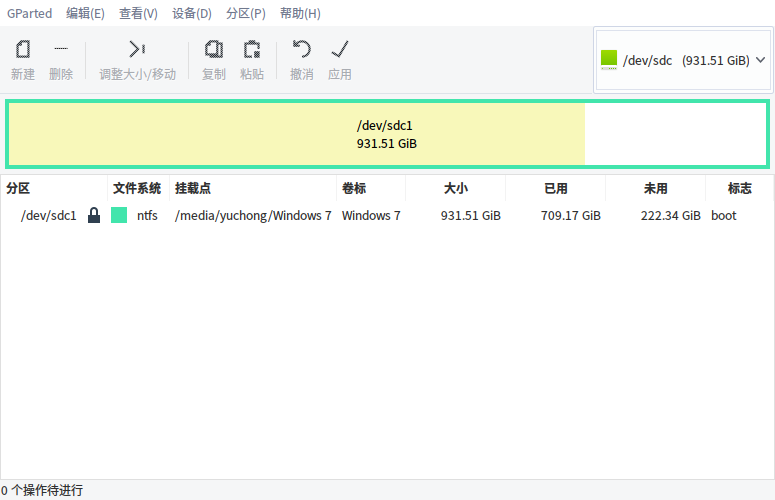Select the /dev/sdc1 row in partition list
The width and height of the screenshot is (775, 500).
click(387, 215)
